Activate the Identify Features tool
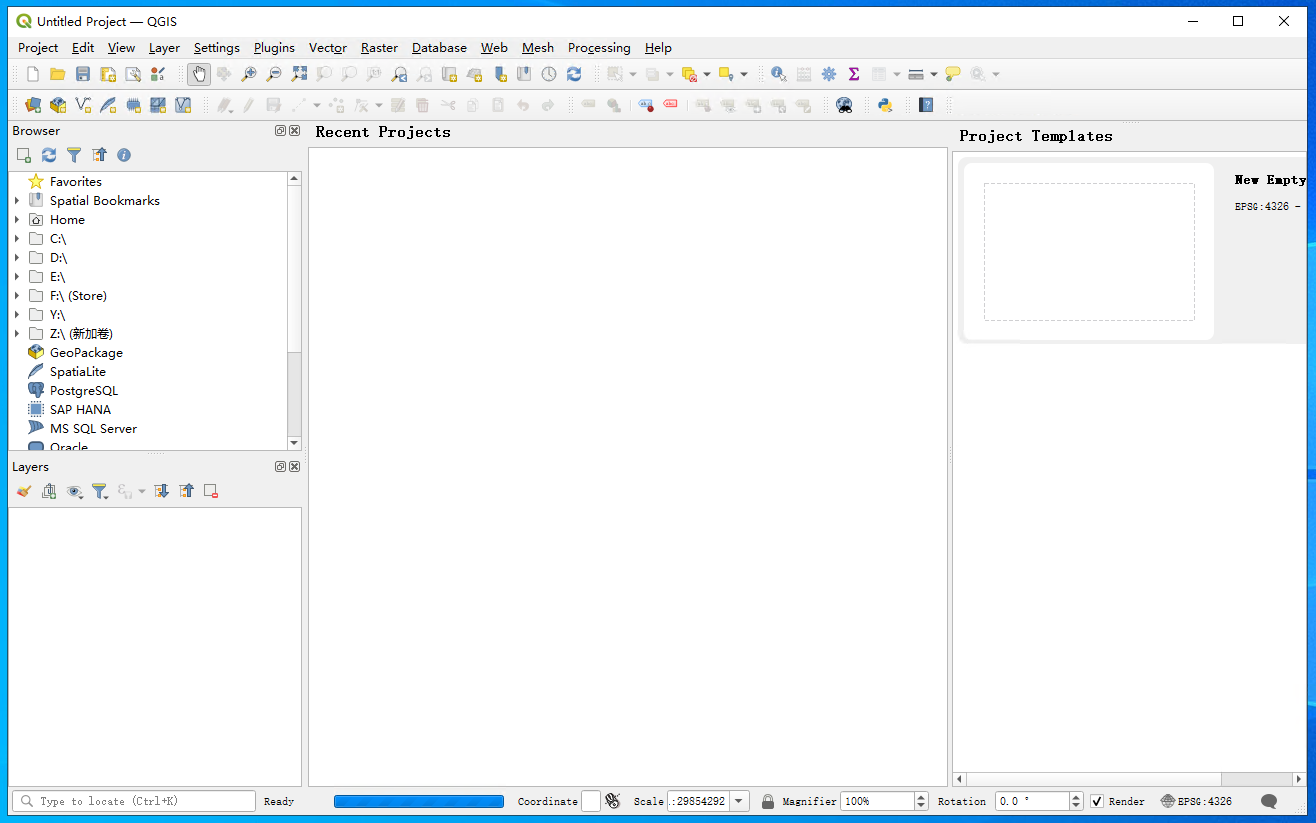The width and height of the screenshot is (1316, 823). click(x=779, y=74)
